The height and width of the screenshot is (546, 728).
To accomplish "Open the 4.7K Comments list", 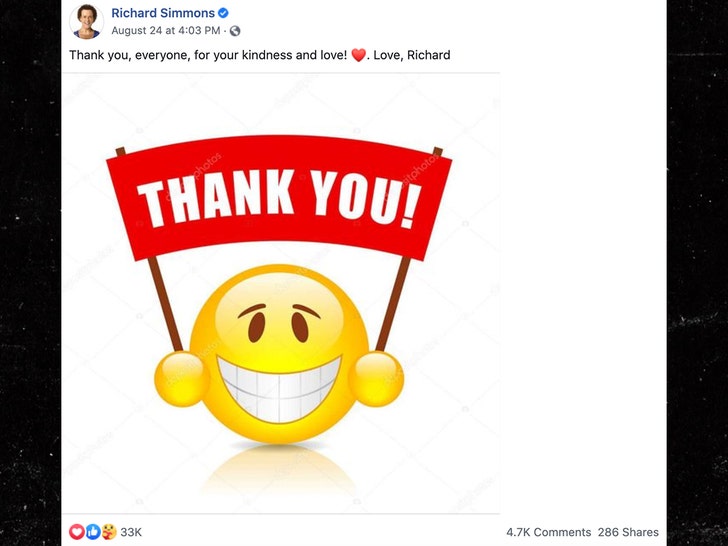I will tap(548, 532).
